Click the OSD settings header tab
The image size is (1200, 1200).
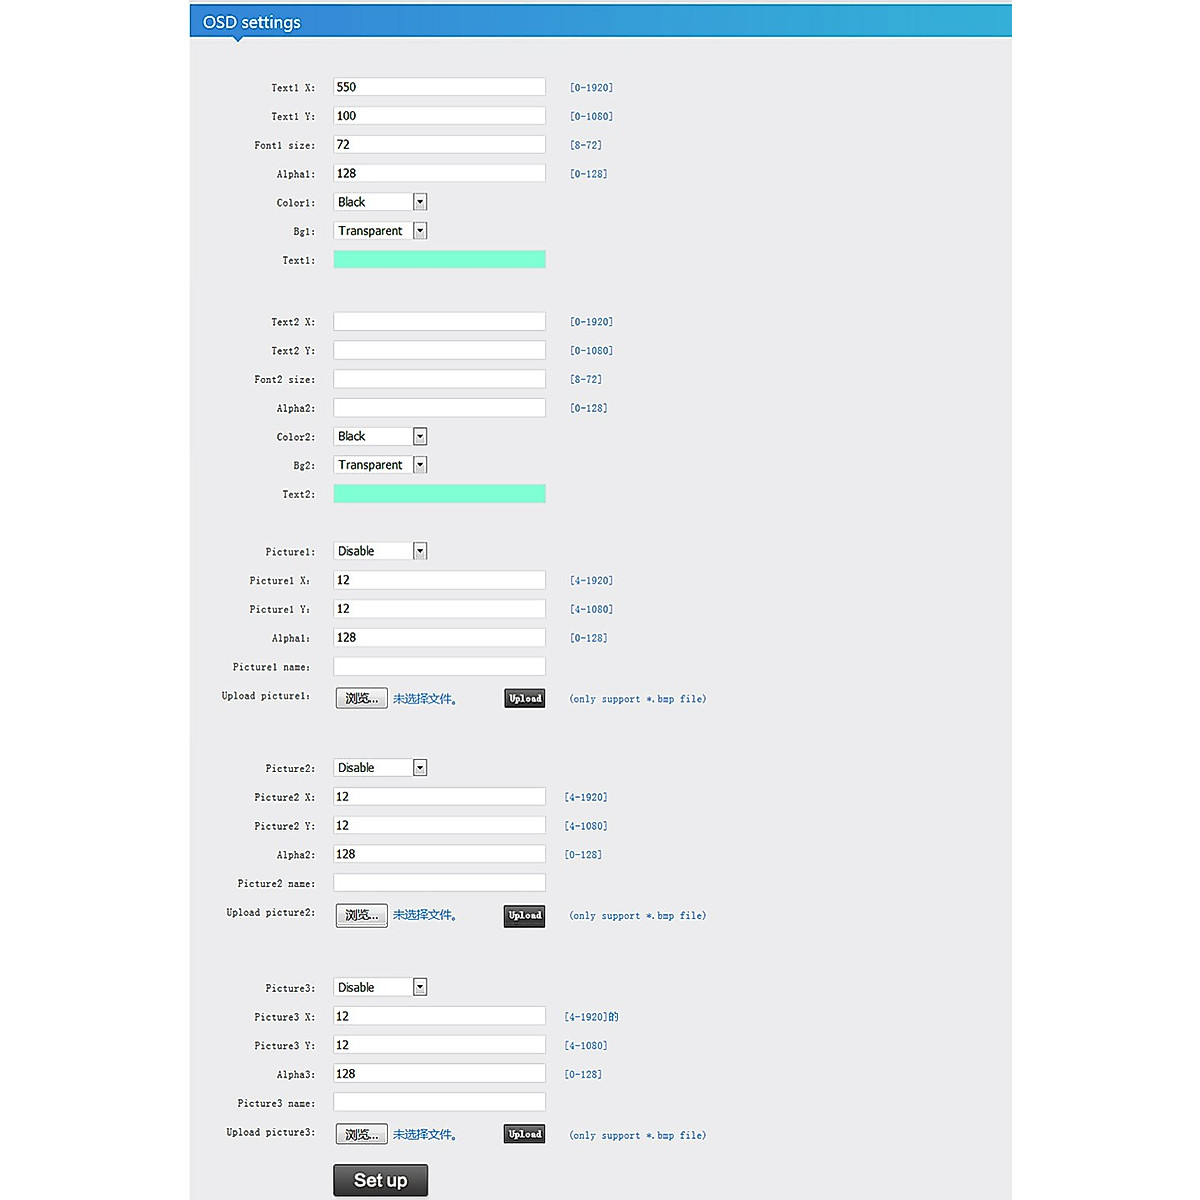[x=252, y=22]
